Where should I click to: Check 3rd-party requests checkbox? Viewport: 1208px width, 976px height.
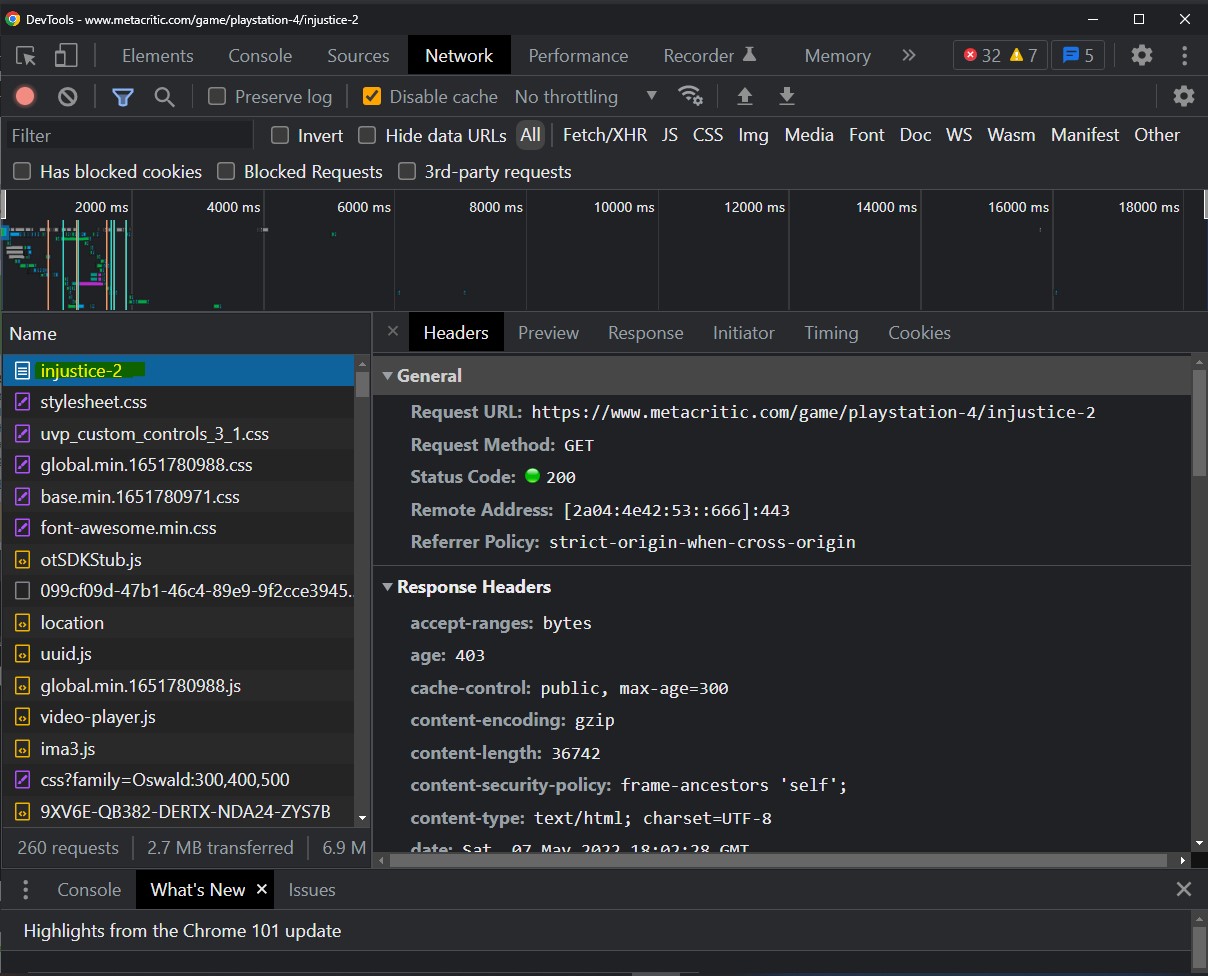pyautogui.click(x=407, y=172)
